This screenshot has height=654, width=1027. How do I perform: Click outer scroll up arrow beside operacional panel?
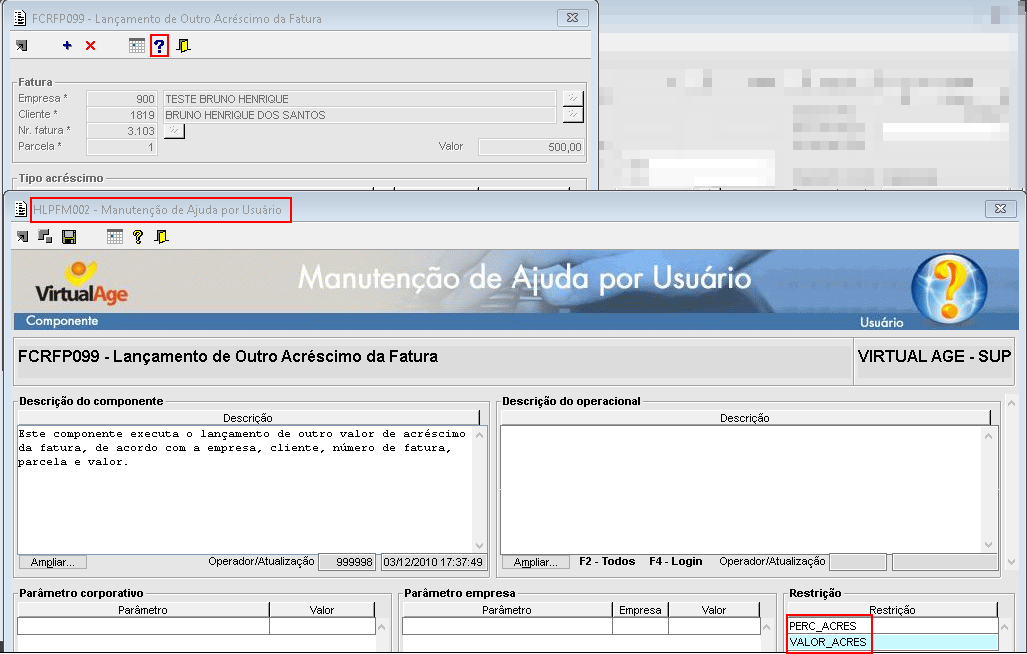(1011, 403)
